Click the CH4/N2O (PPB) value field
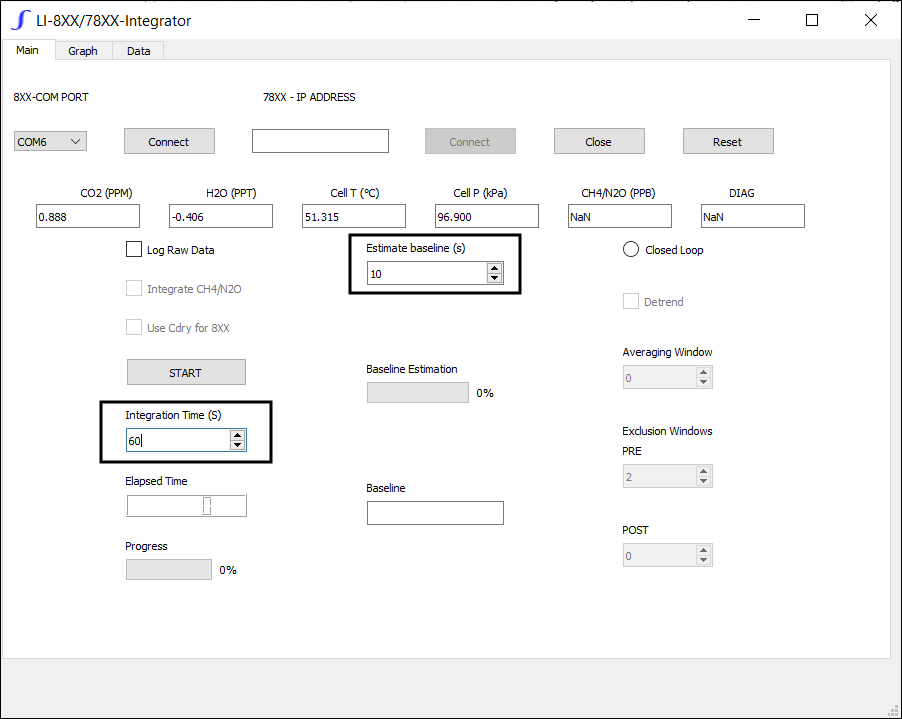Screen dimensions: 902x719 point(620,216)
